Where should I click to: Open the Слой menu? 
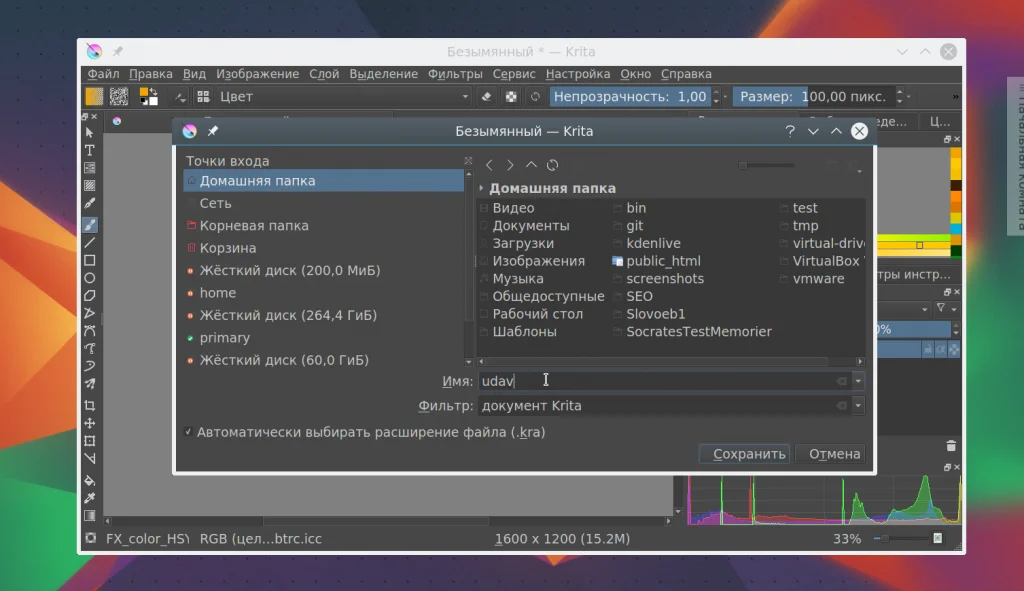324,74
